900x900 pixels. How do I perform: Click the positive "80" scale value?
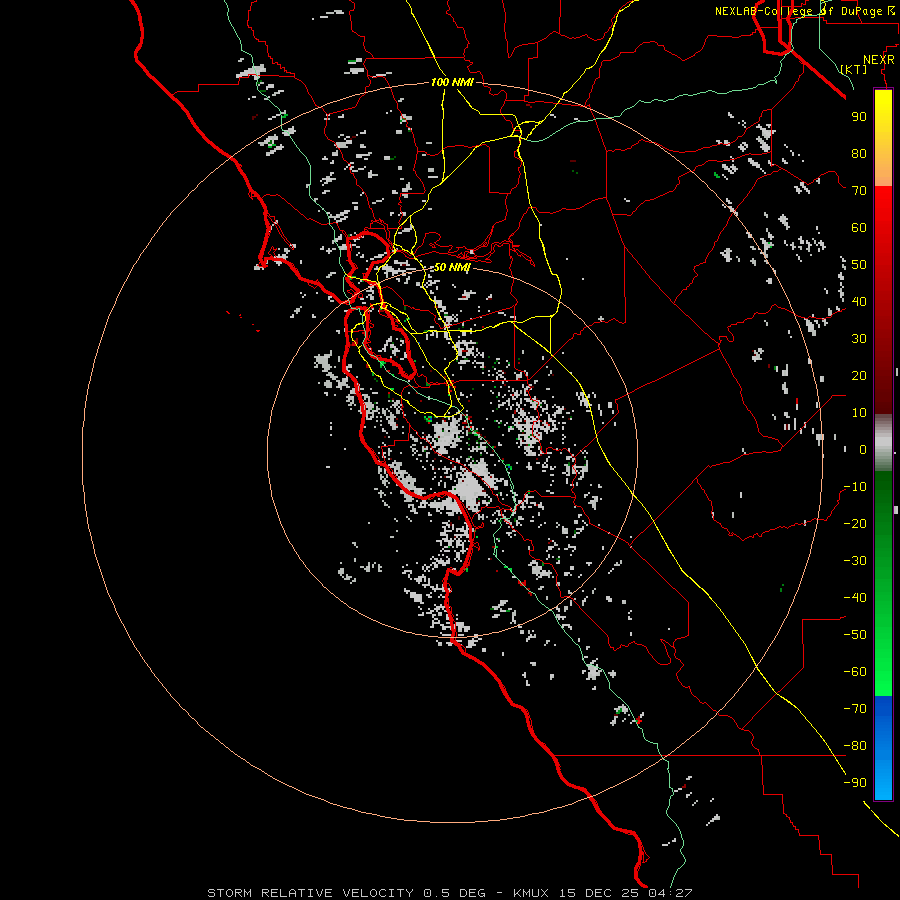[x=859, y=154]
